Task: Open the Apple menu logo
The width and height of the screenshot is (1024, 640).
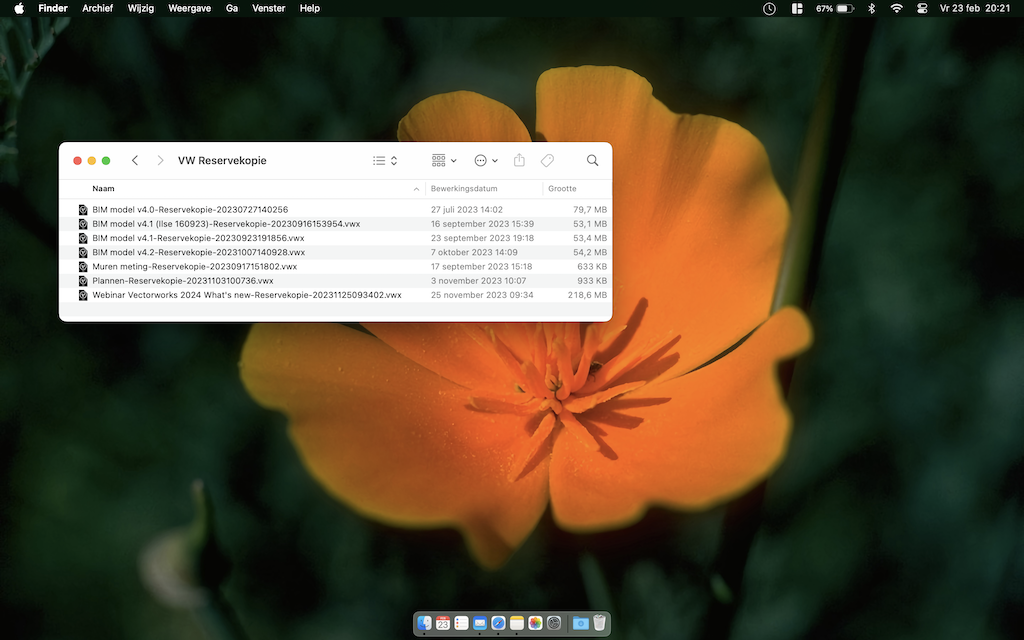Action: (x=19, y=8)
